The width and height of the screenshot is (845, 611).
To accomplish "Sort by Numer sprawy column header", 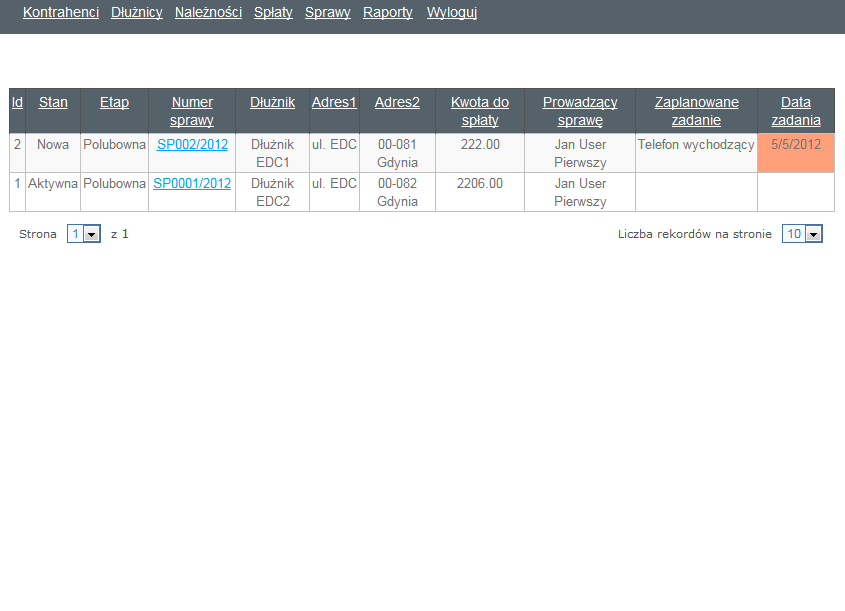I will [192, 111].
